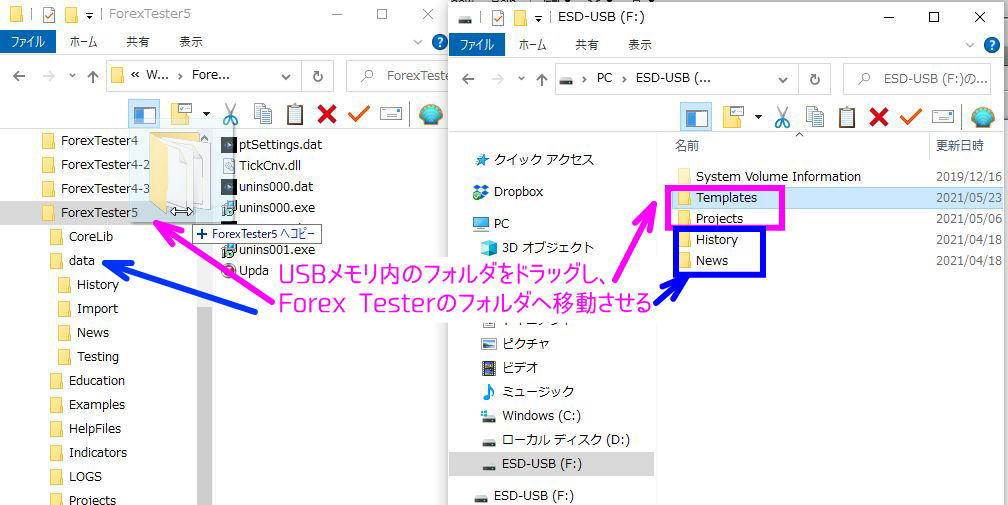Open ホーム tab in ESD-USB window
This screenshot has width=1008, height=505.
(x=532, y=44)
